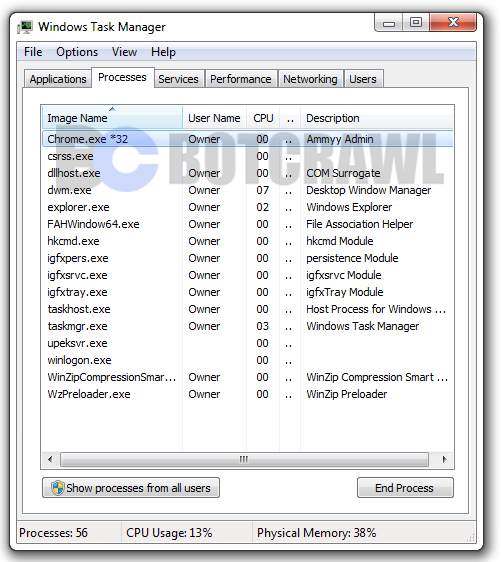
Task: Select the igfxsrvc.exe process
Action: click(x=247, y=275)
